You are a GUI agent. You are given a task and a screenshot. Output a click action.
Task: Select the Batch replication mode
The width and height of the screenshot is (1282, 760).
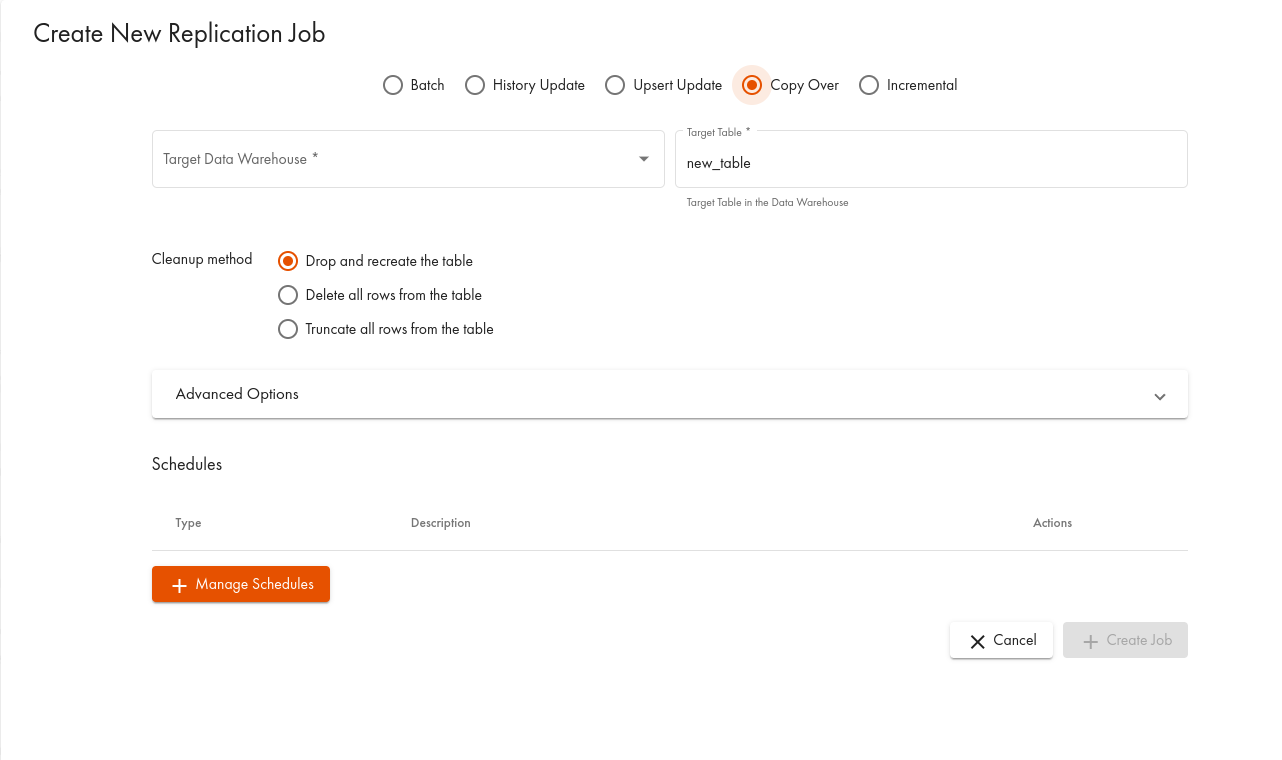tap(393, 85)
